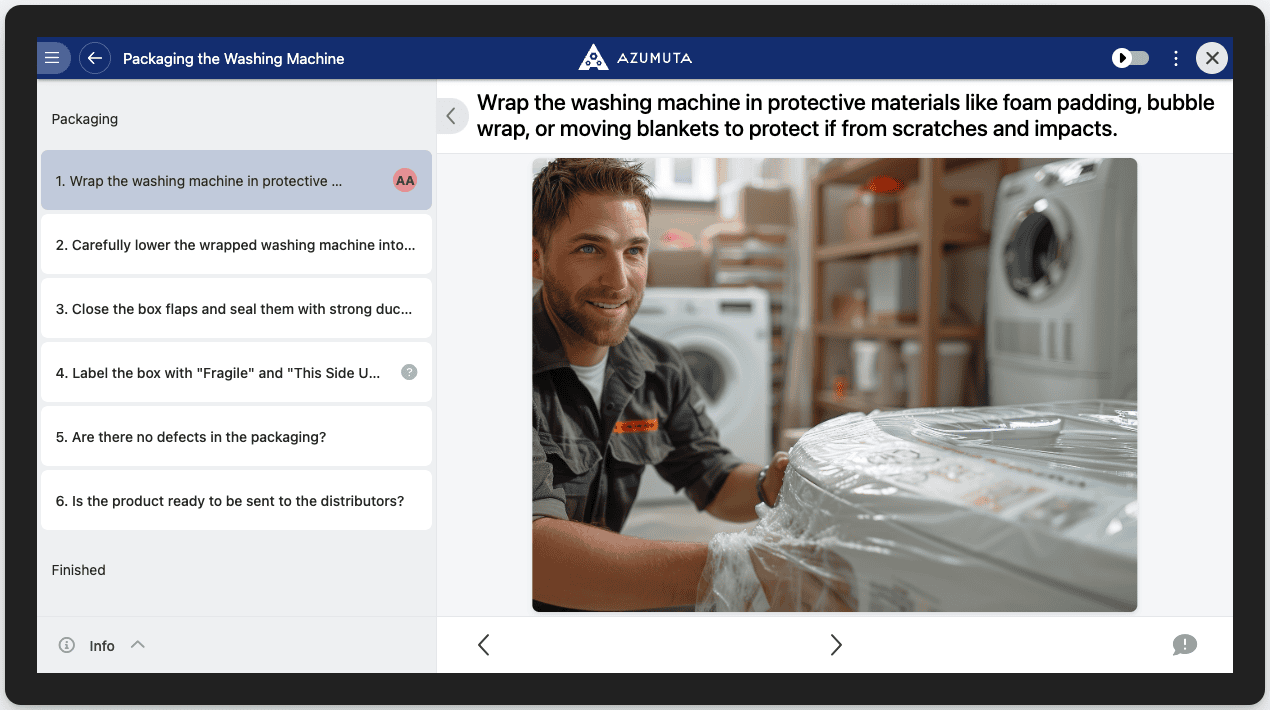Click the question mark icon on step 4
Viewport: 1270px width, 710px height.
(x=409, y=372)
